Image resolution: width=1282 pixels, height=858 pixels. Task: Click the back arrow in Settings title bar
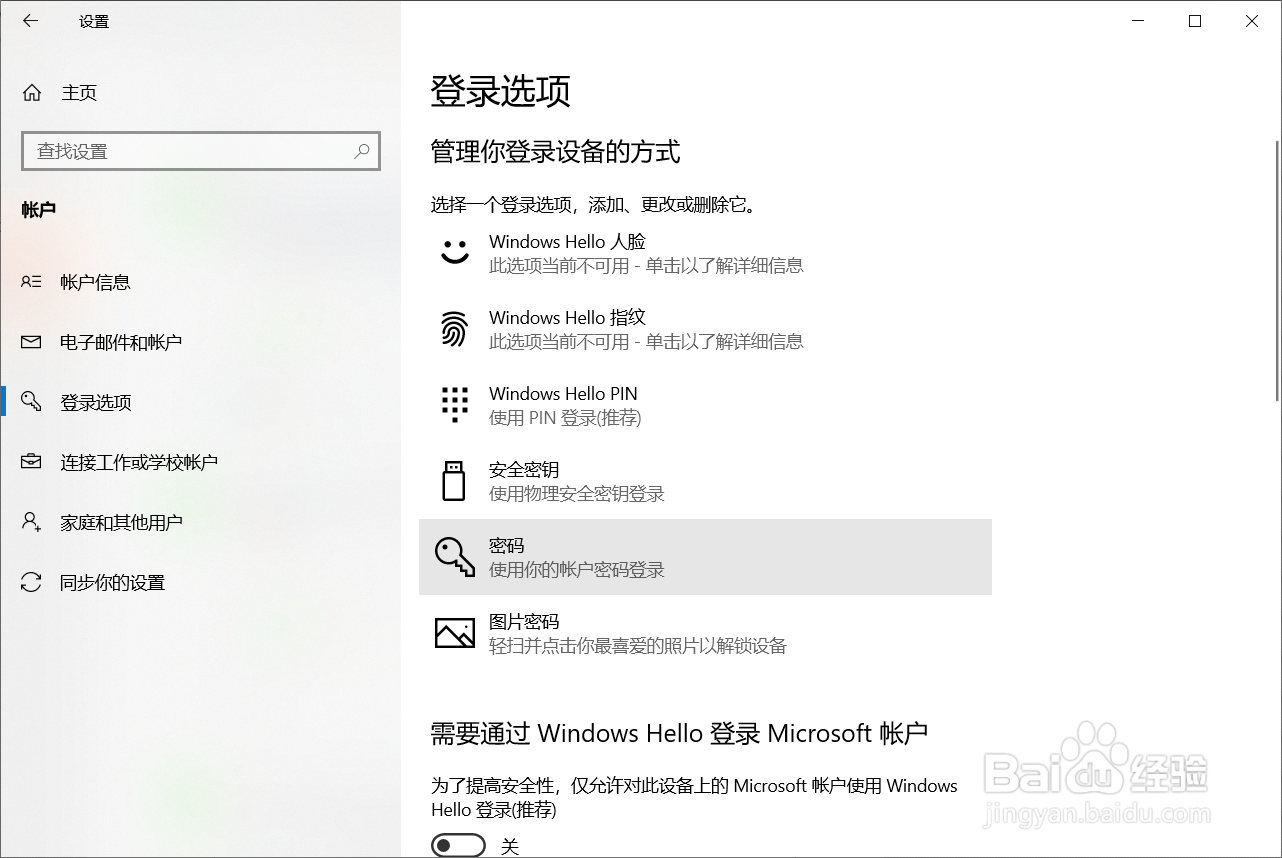[x=30, y=20]
